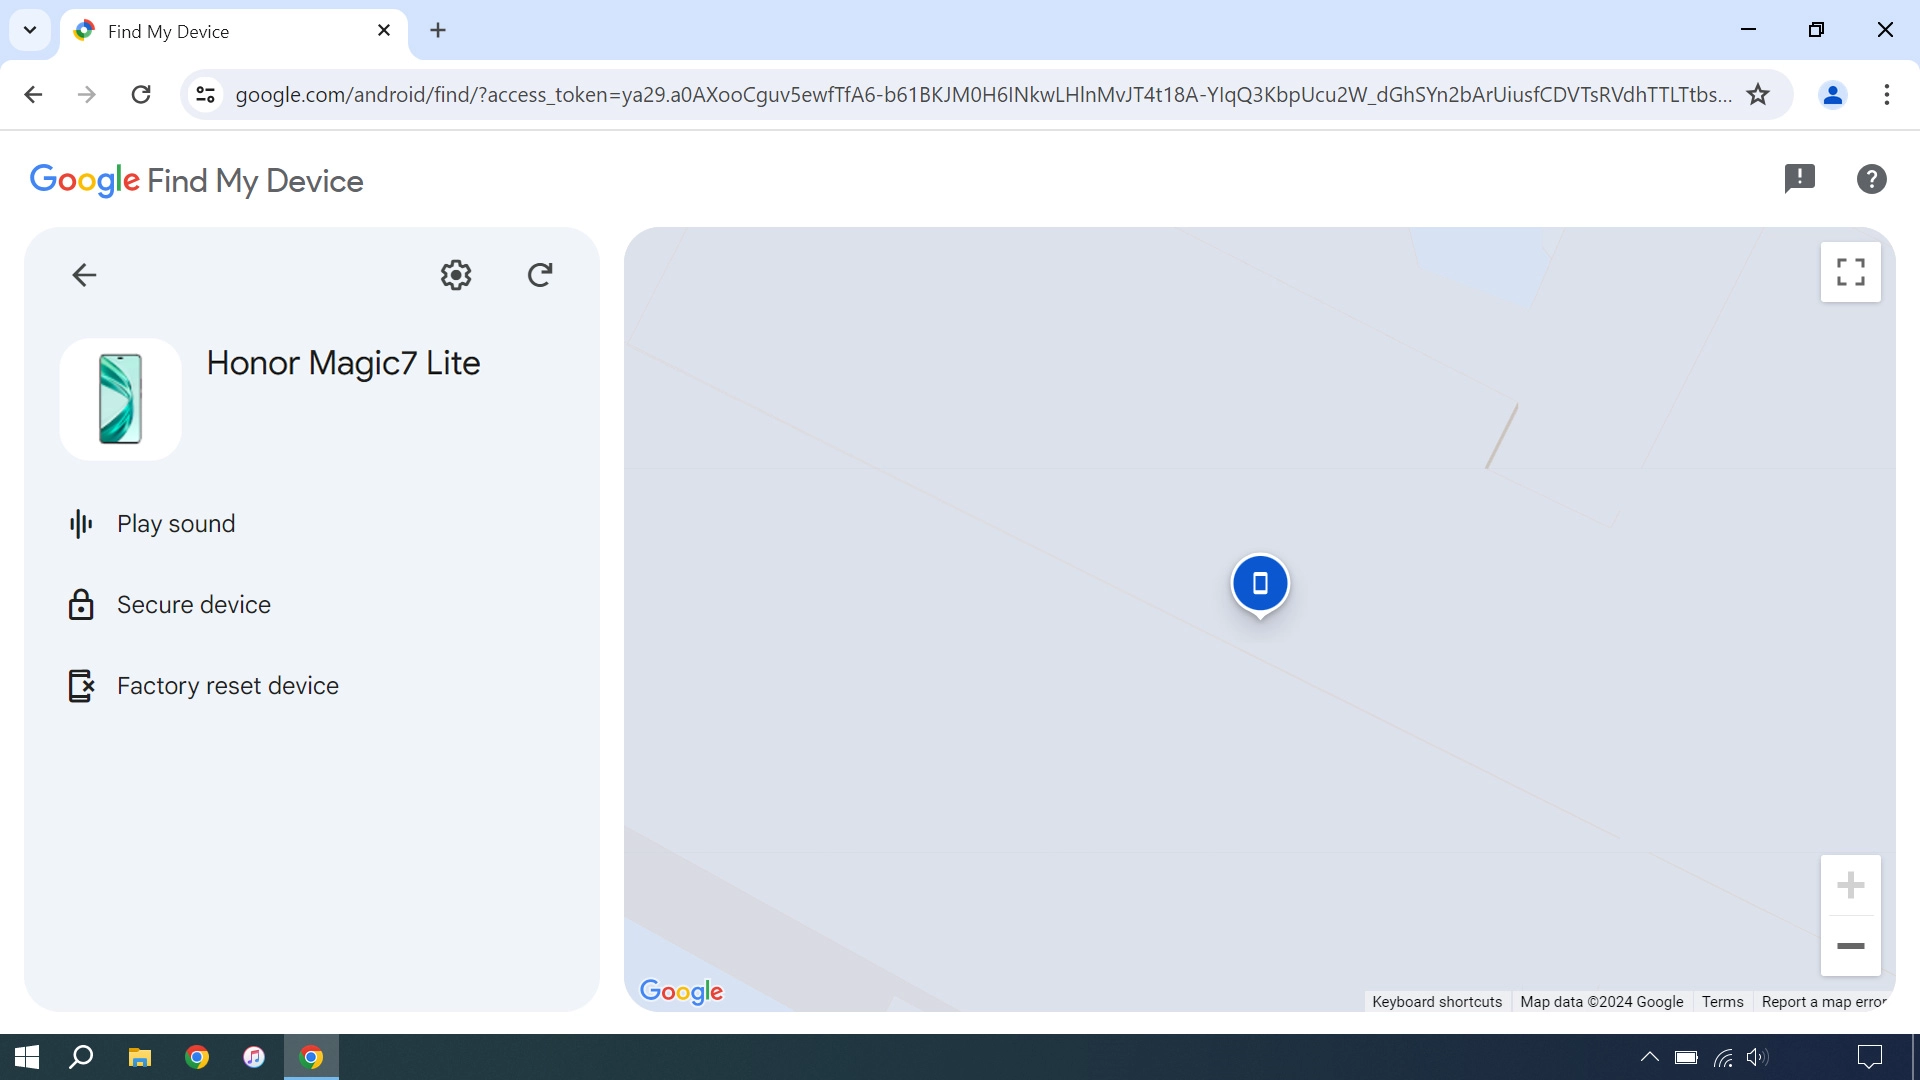
Task: Click the phone location marker on the map
Action: pyautogui.click(x=1260, y=583)
